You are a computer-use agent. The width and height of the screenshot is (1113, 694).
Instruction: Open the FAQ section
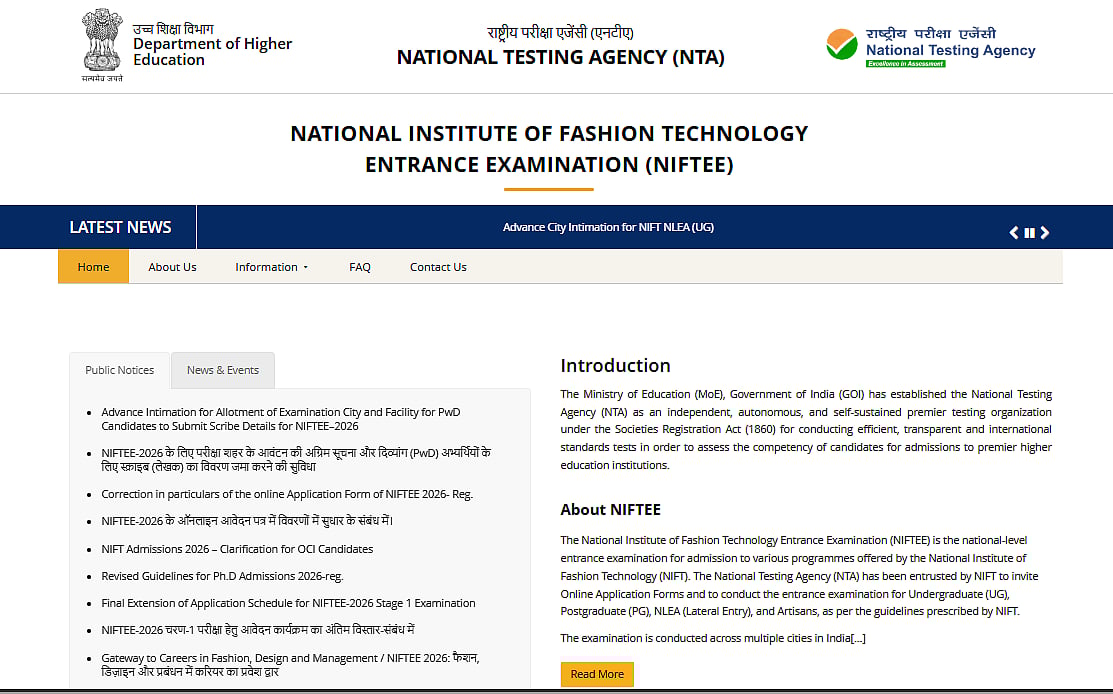(x=359, y=266)
